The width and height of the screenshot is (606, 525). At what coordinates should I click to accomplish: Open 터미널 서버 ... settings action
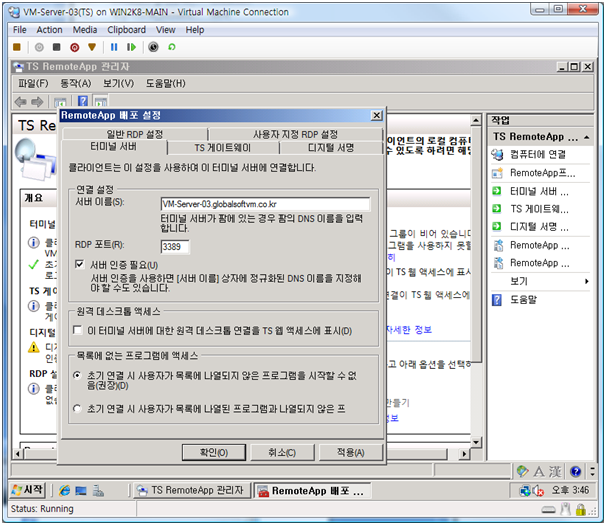[x=538, y=191]
